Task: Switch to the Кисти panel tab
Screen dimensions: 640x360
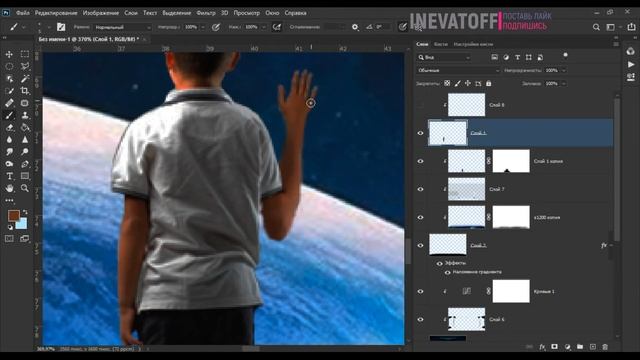Action: point(440,44)
